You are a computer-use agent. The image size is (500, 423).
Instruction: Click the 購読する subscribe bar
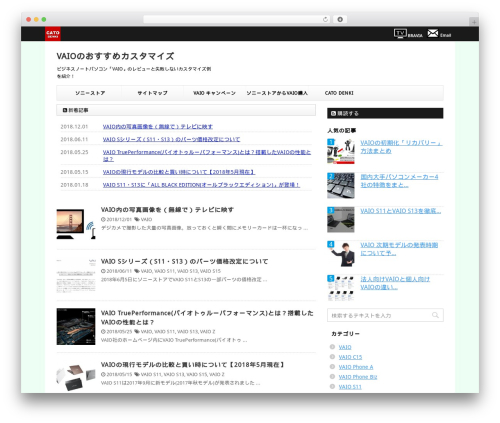tap(385, 113)
